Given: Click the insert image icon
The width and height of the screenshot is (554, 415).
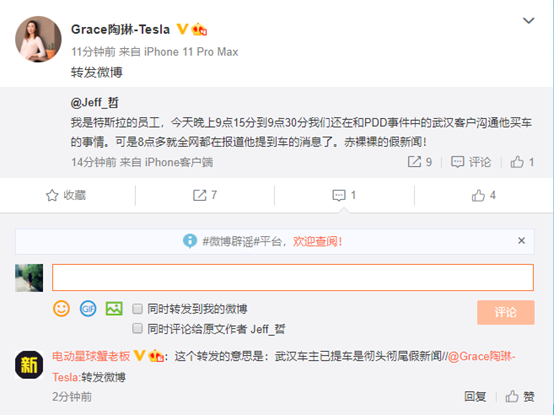Looking at the screenshot, I should point(114,309).
